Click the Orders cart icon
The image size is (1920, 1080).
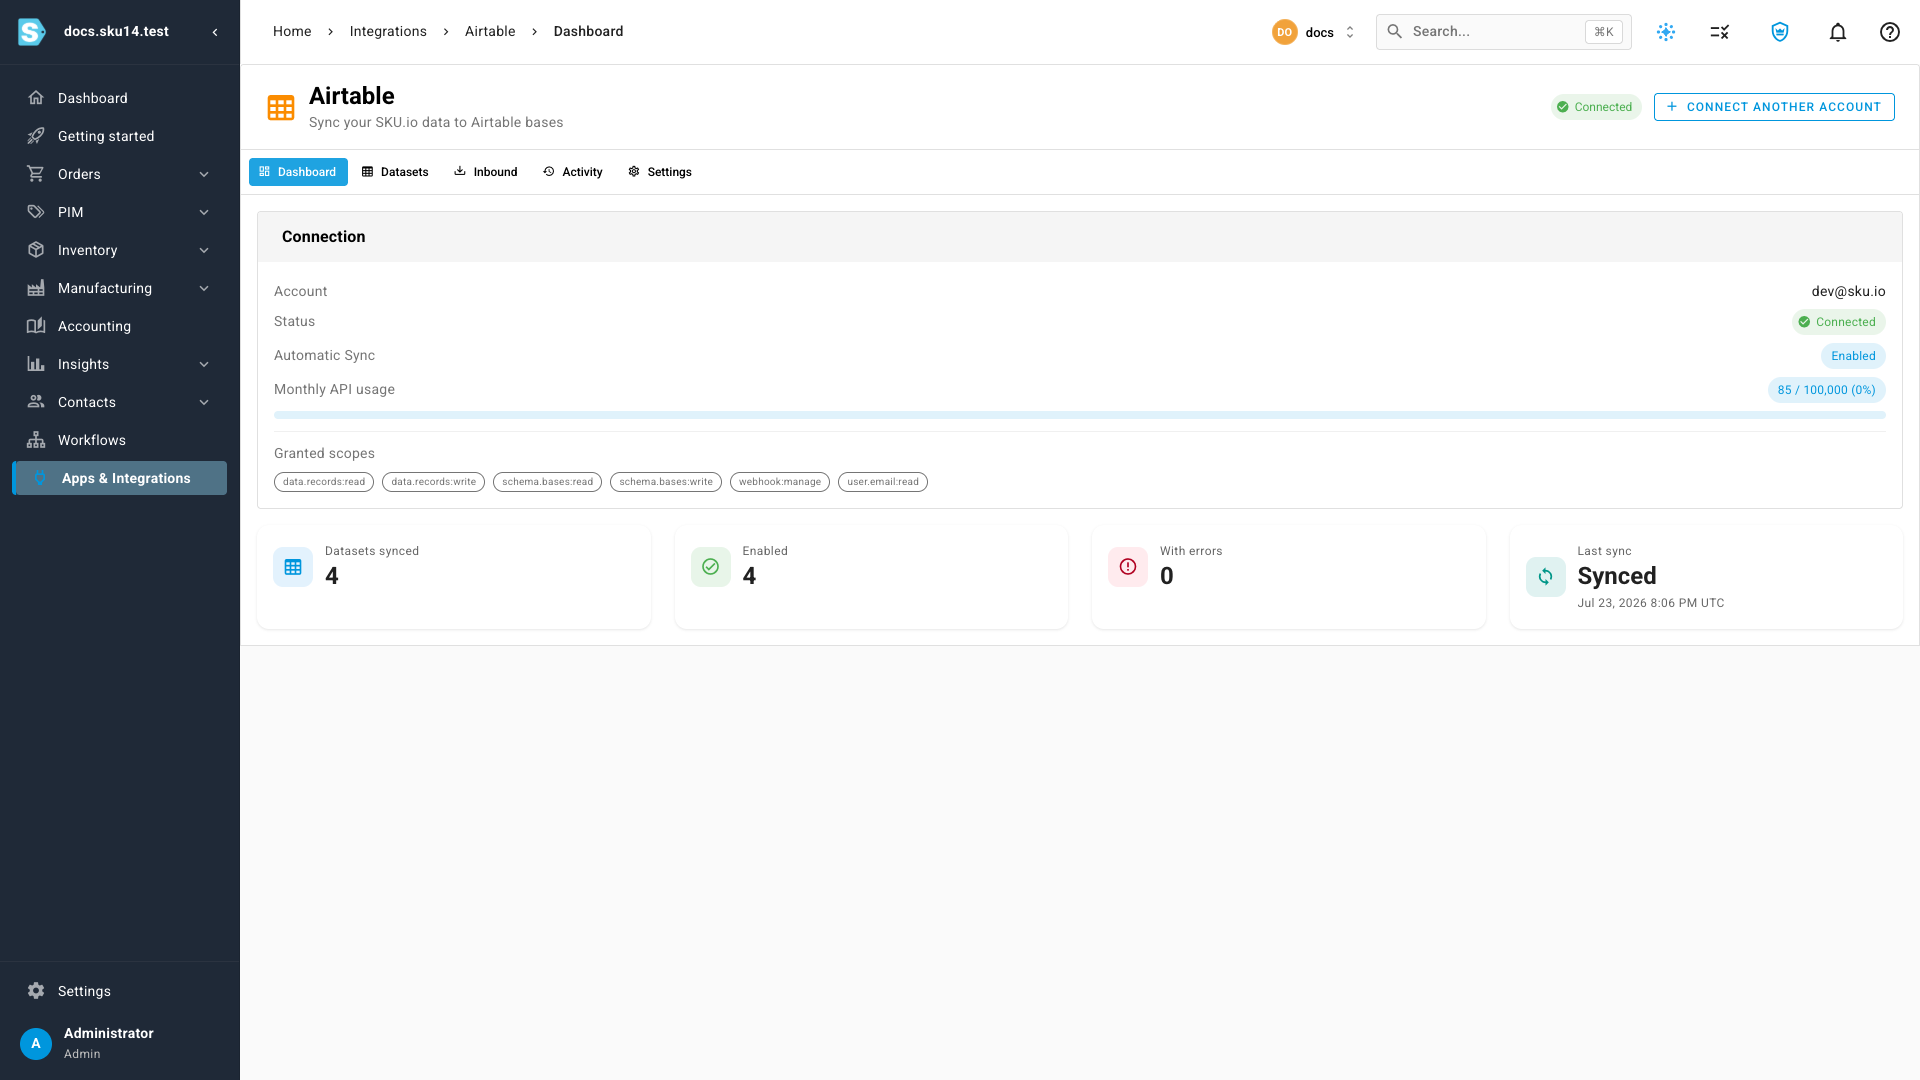pos(36,174)
